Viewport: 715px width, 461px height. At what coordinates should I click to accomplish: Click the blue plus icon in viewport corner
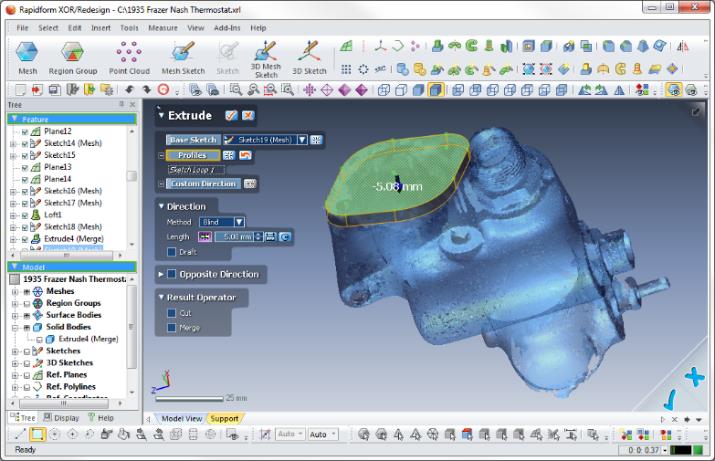coord(694,377)
